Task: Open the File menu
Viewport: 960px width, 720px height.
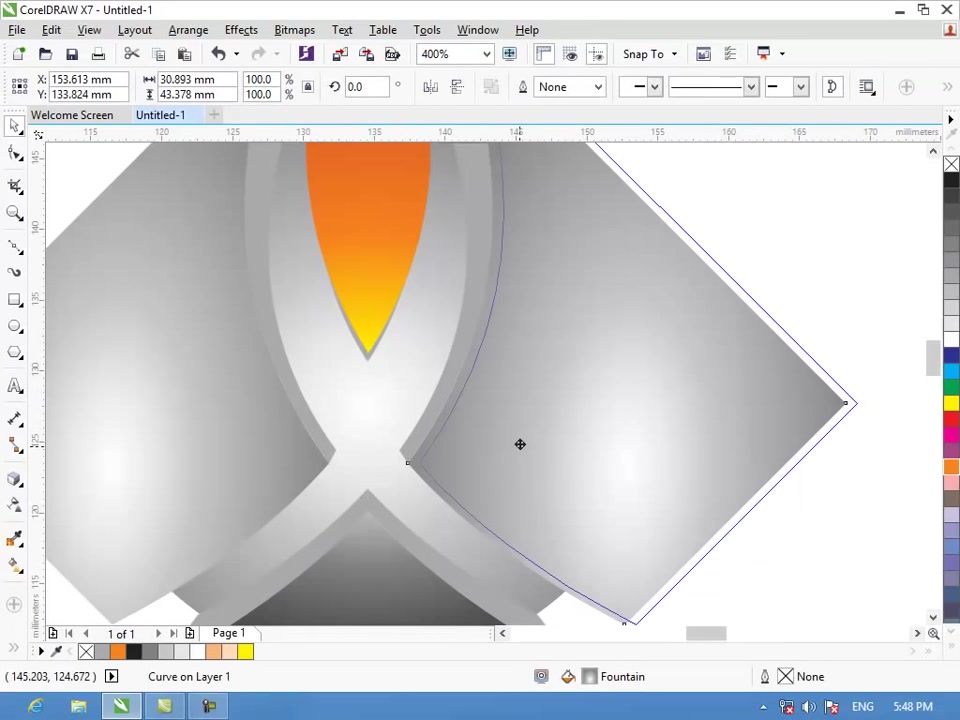Action: pos(17,30)
